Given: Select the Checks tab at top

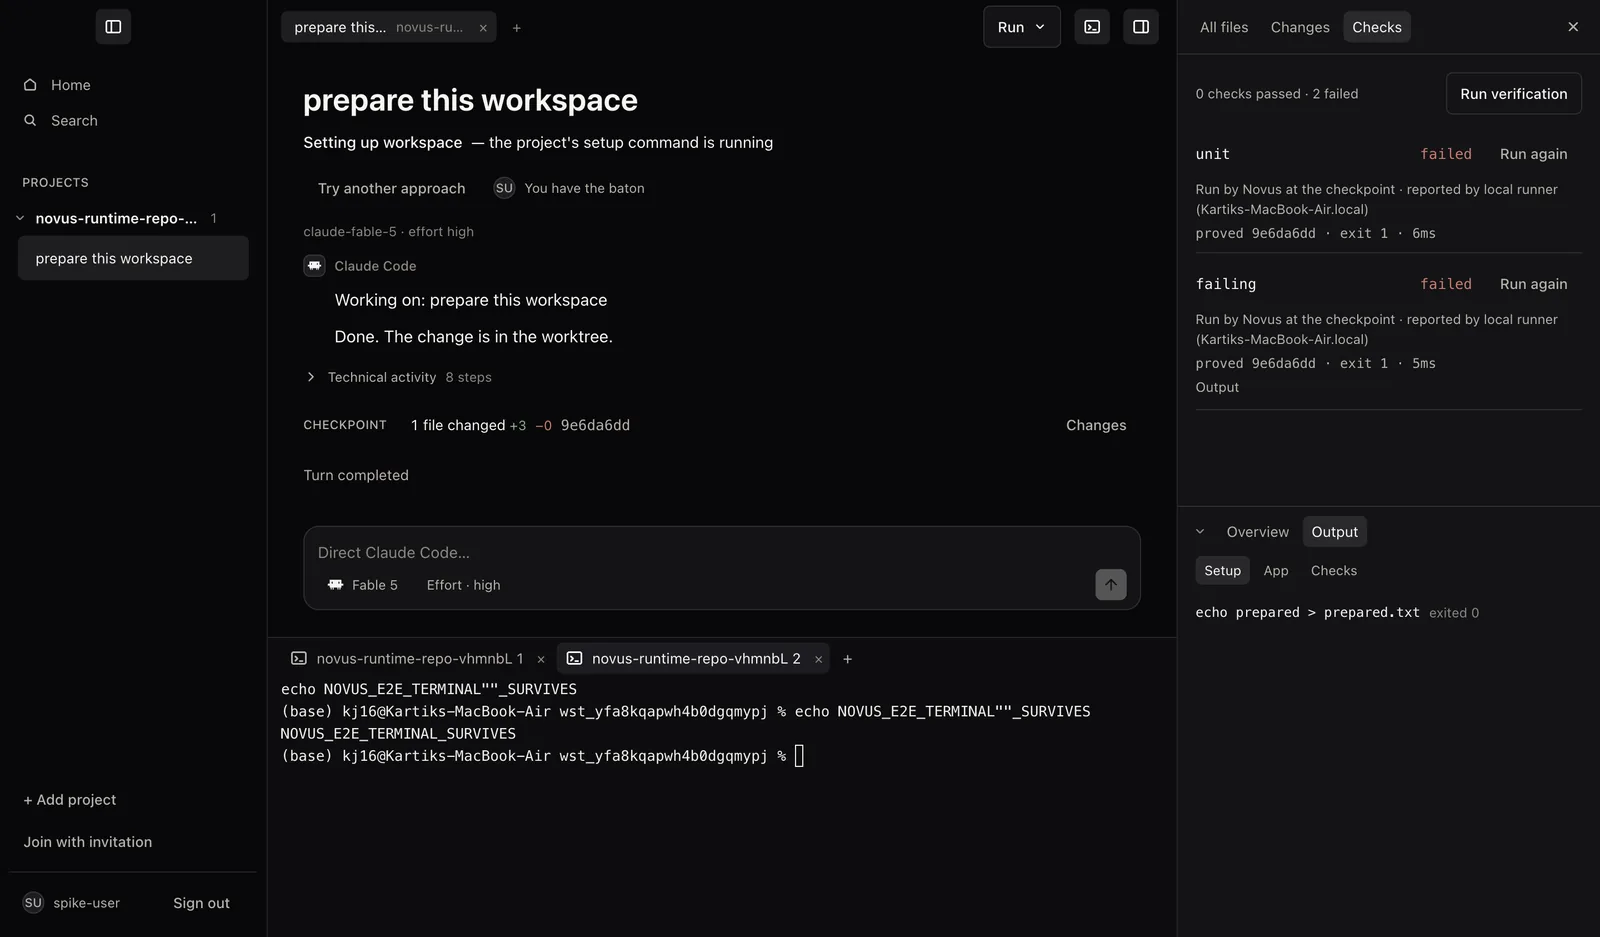Looking at the screenshot, I should (x=1377, y=27).
